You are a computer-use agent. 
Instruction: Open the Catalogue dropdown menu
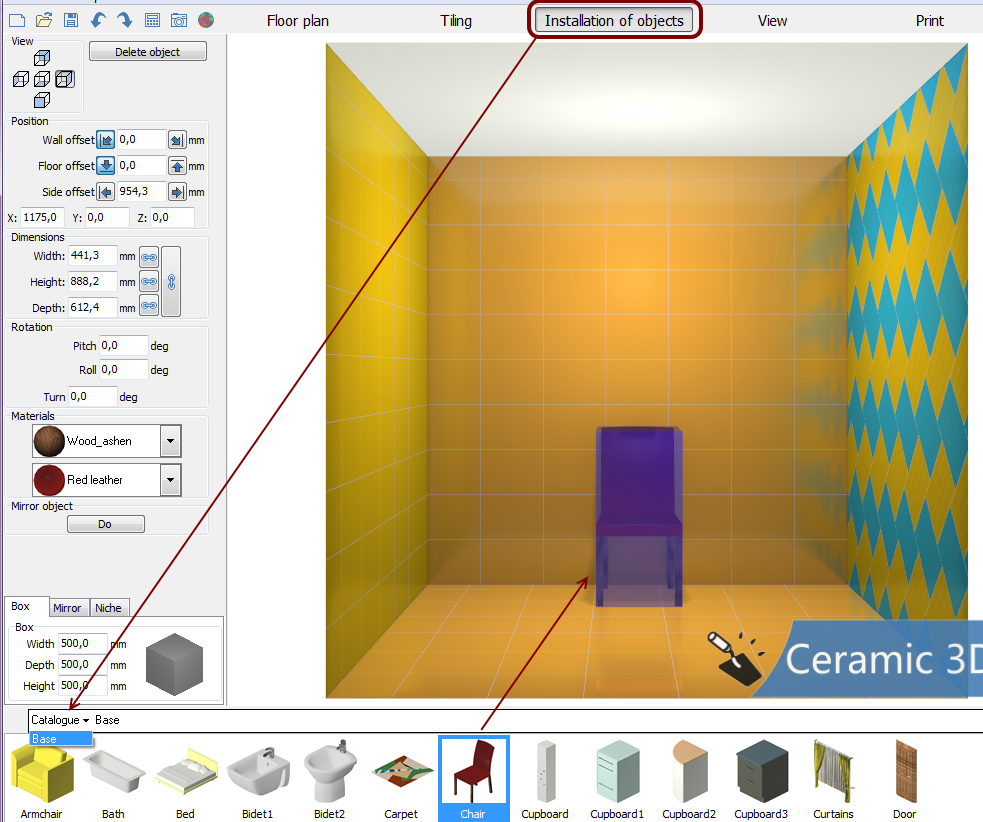(60, 720)
